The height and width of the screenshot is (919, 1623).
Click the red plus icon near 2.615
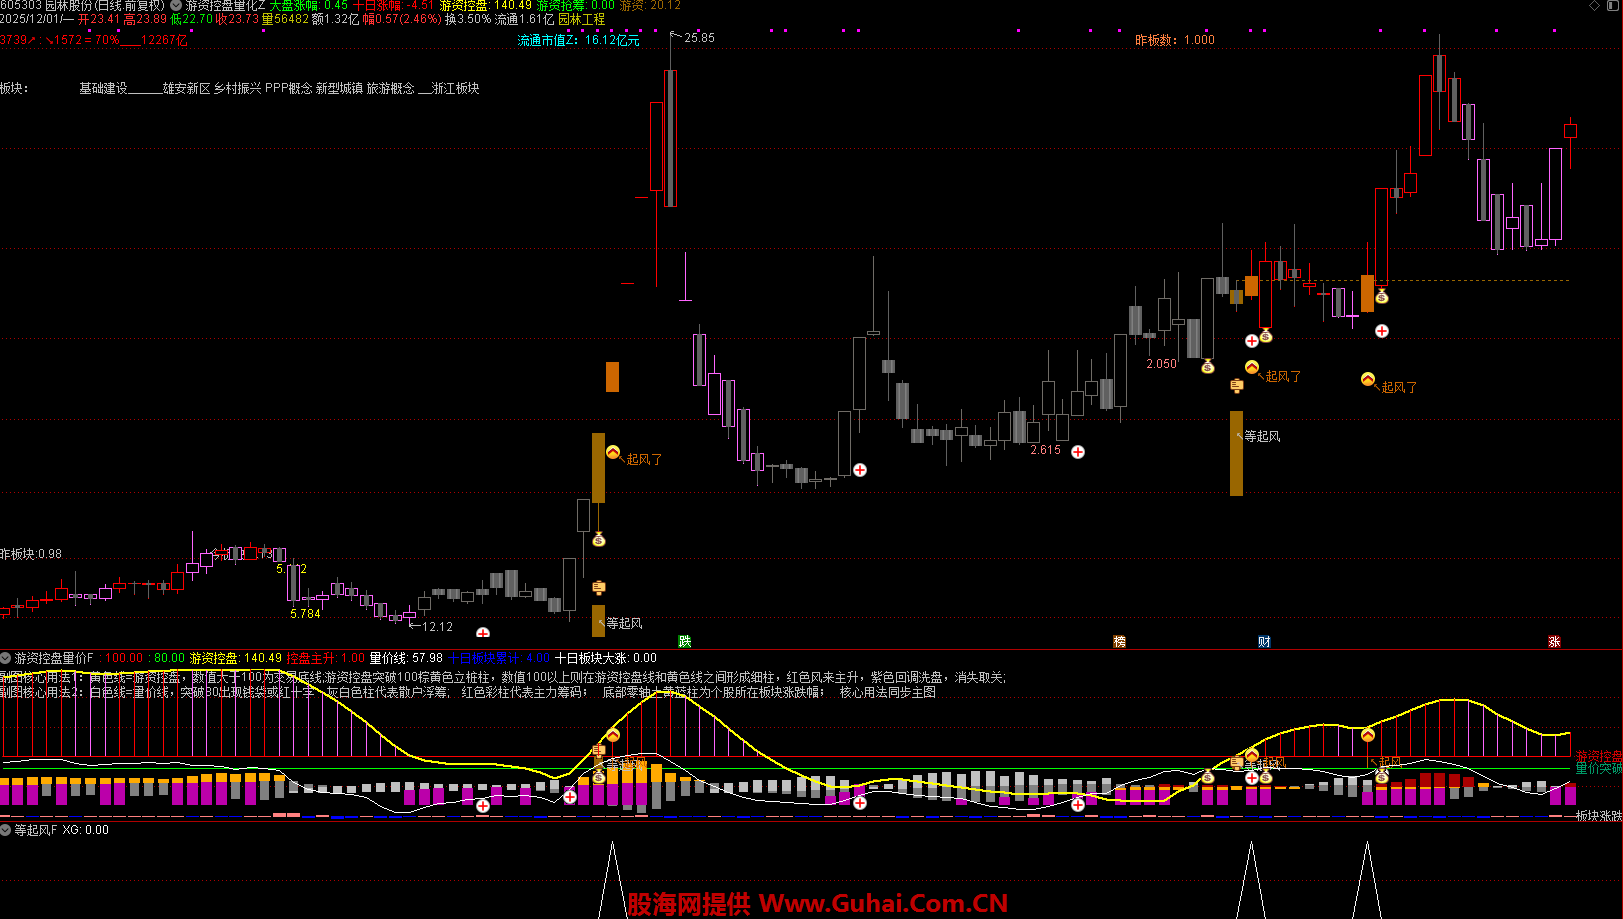[x=1078, y=452]
